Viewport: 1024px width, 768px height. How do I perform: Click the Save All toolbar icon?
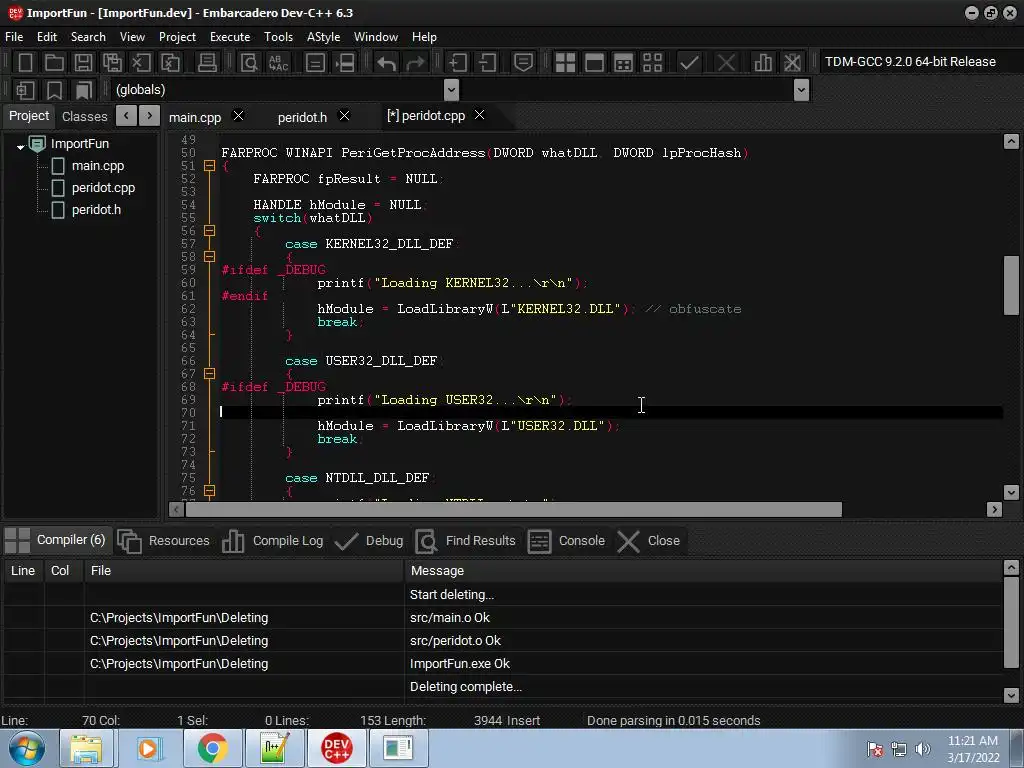point(112,63)
